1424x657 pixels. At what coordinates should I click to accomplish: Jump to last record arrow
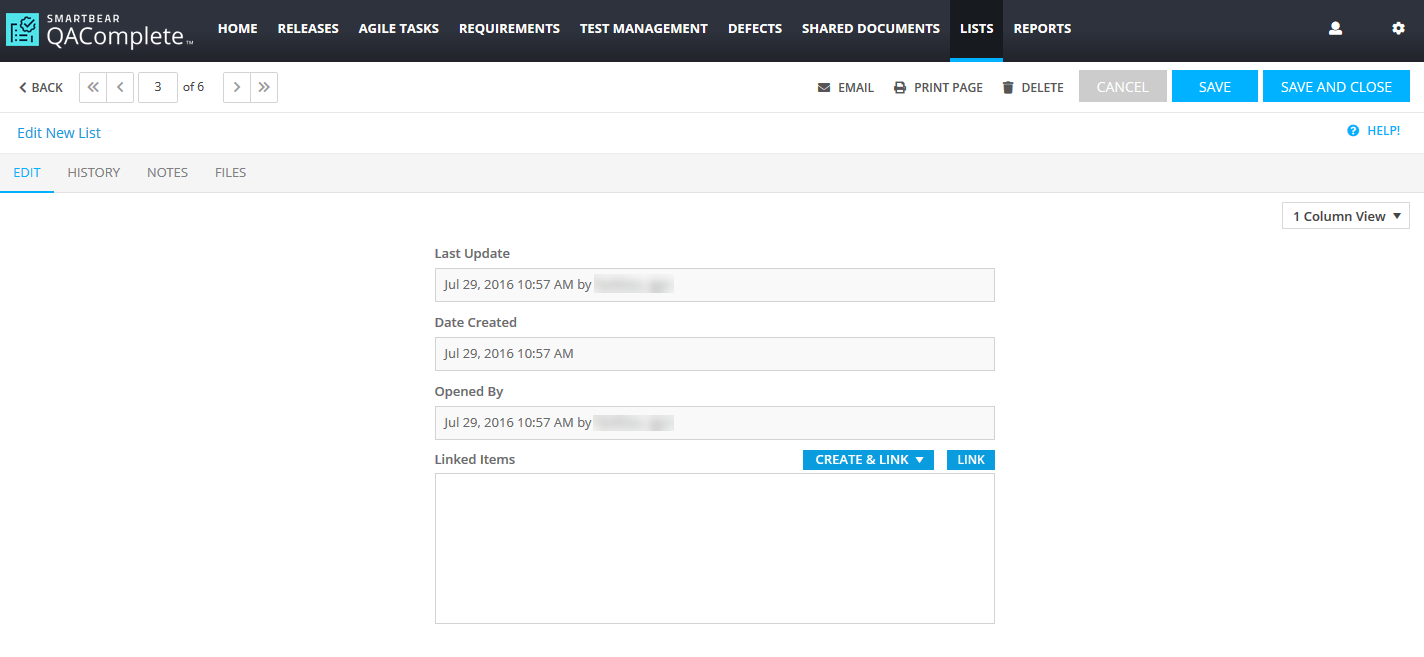264,87
